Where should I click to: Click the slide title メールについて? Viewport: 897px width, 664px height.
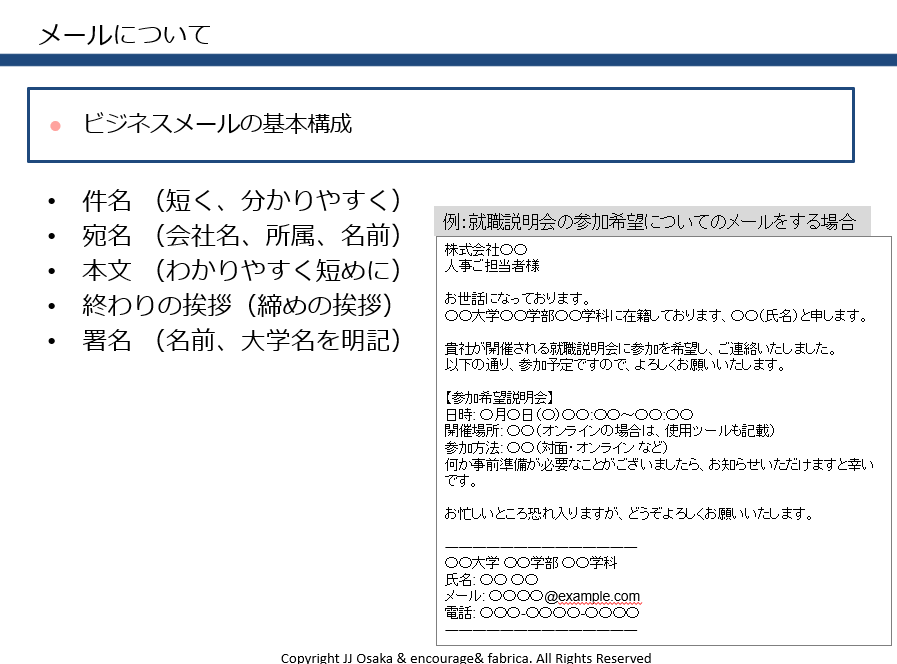pyautogui.click(x=125, y=35)
